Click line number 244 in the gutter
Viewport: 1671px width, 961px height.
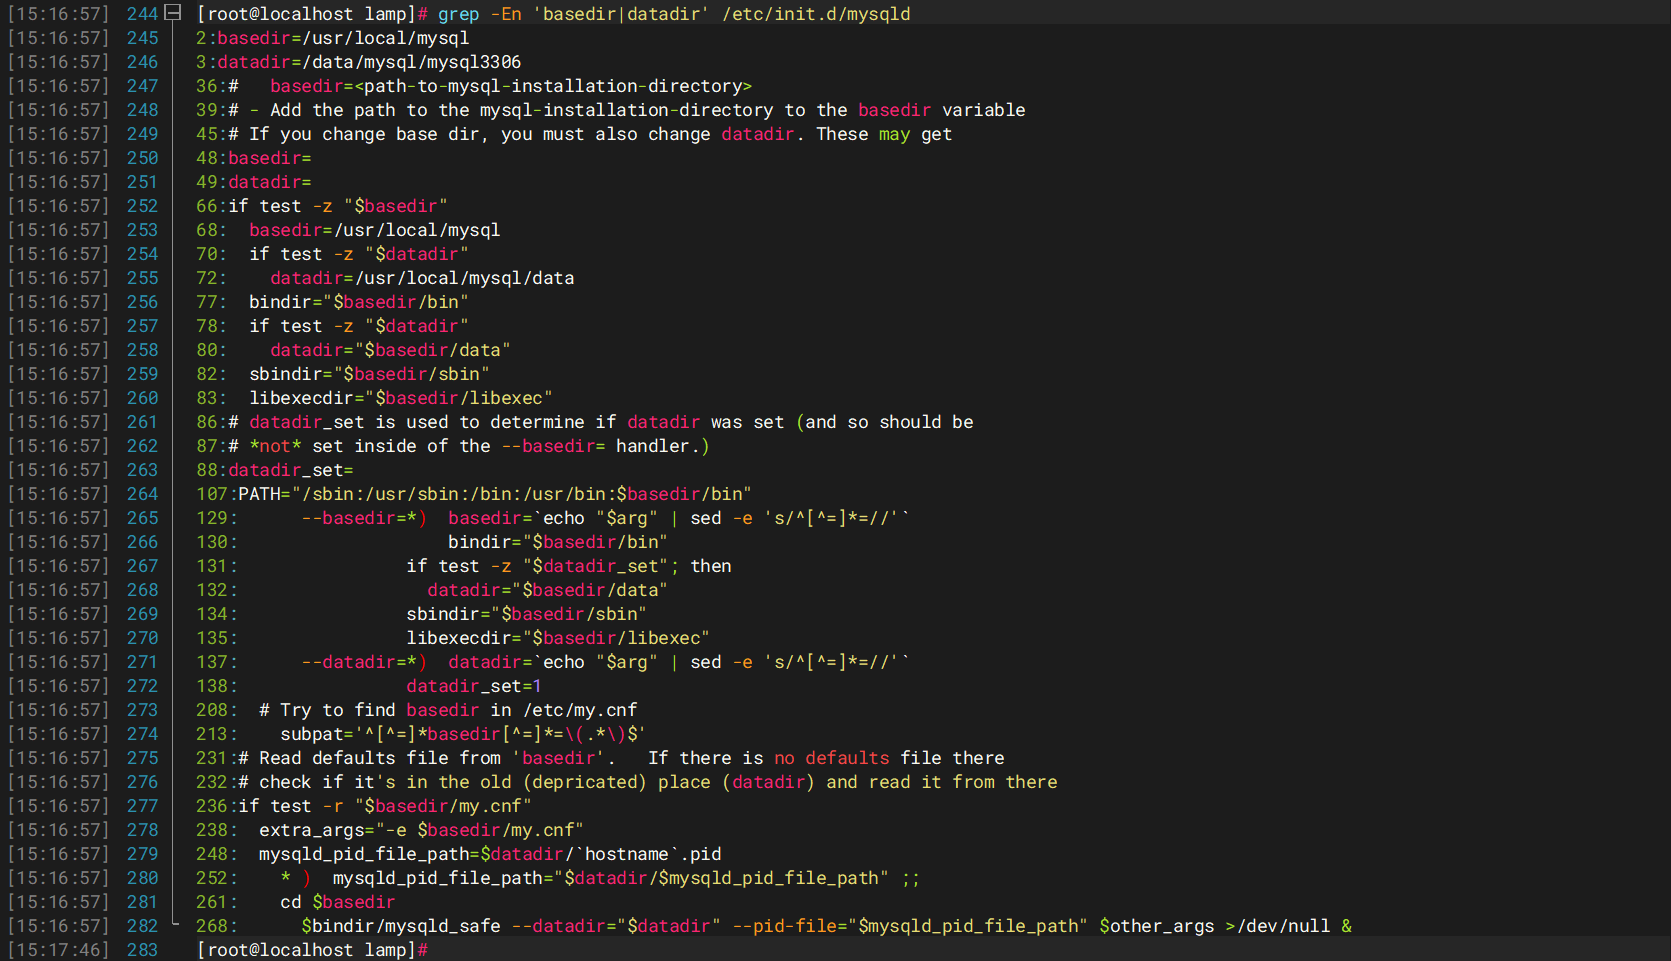[x=142, y=14]
